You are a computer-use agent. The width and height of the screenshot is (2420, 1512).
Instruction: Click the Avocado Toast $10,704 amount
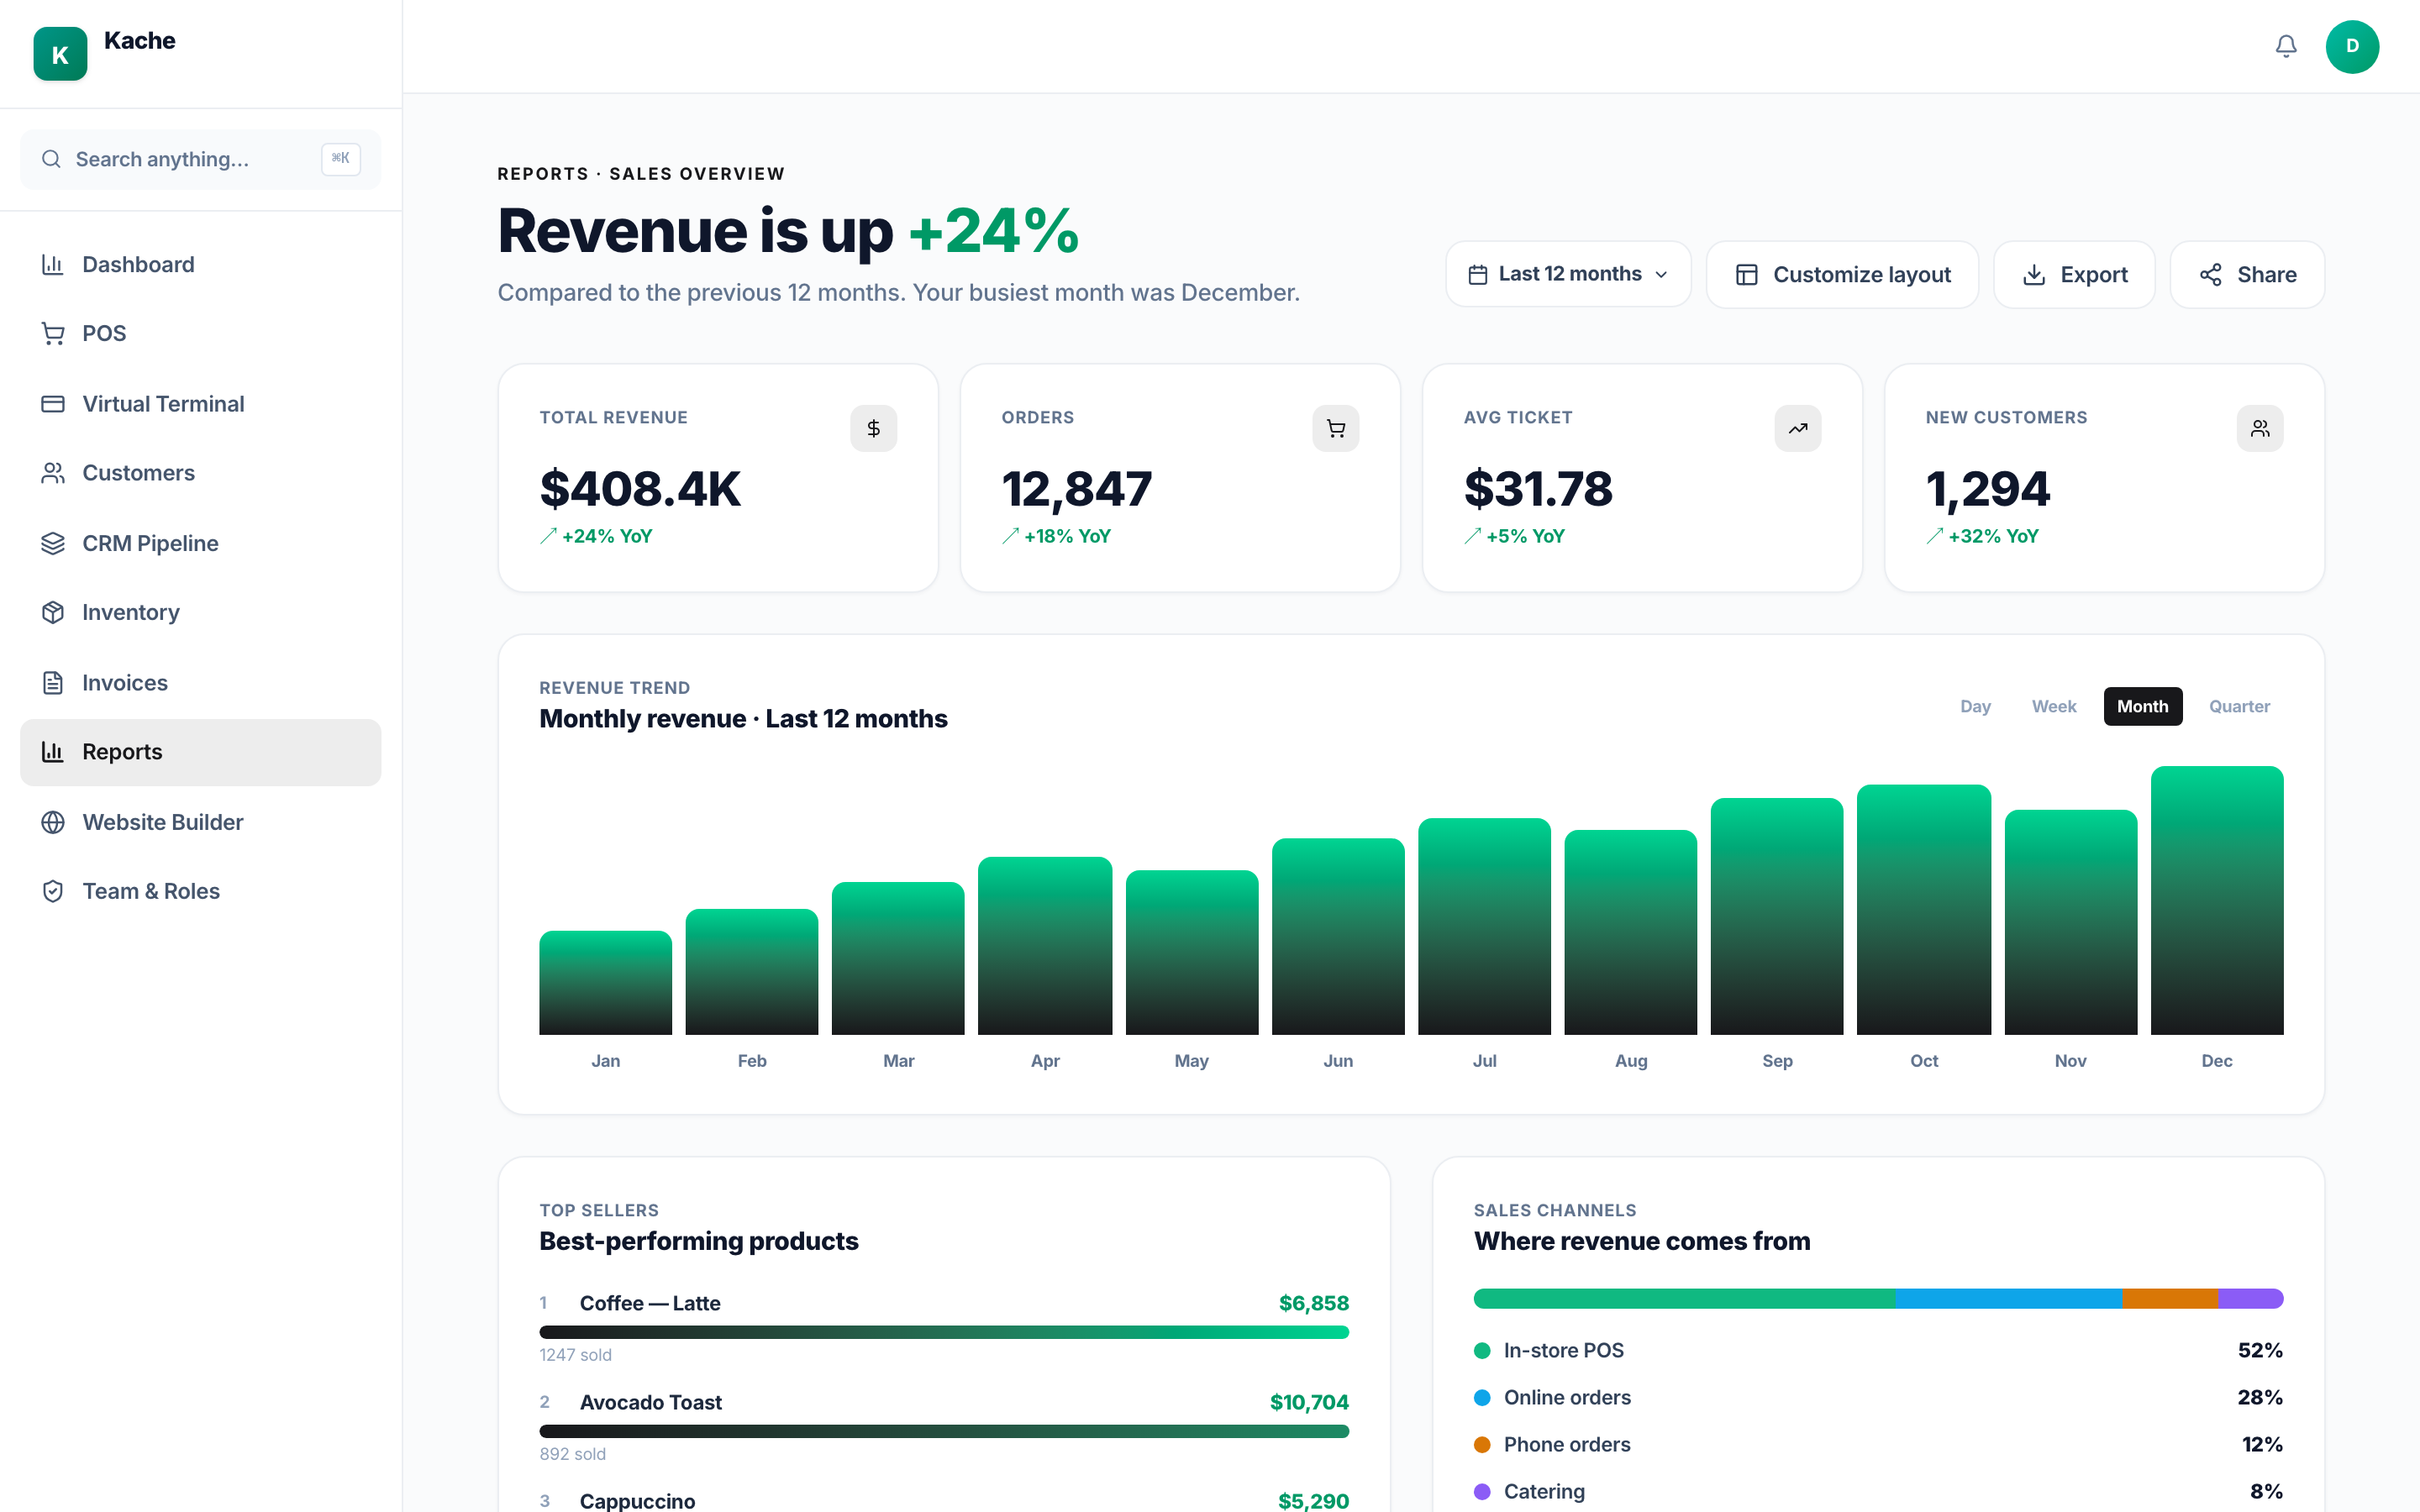click(x=1309, y=1402)
